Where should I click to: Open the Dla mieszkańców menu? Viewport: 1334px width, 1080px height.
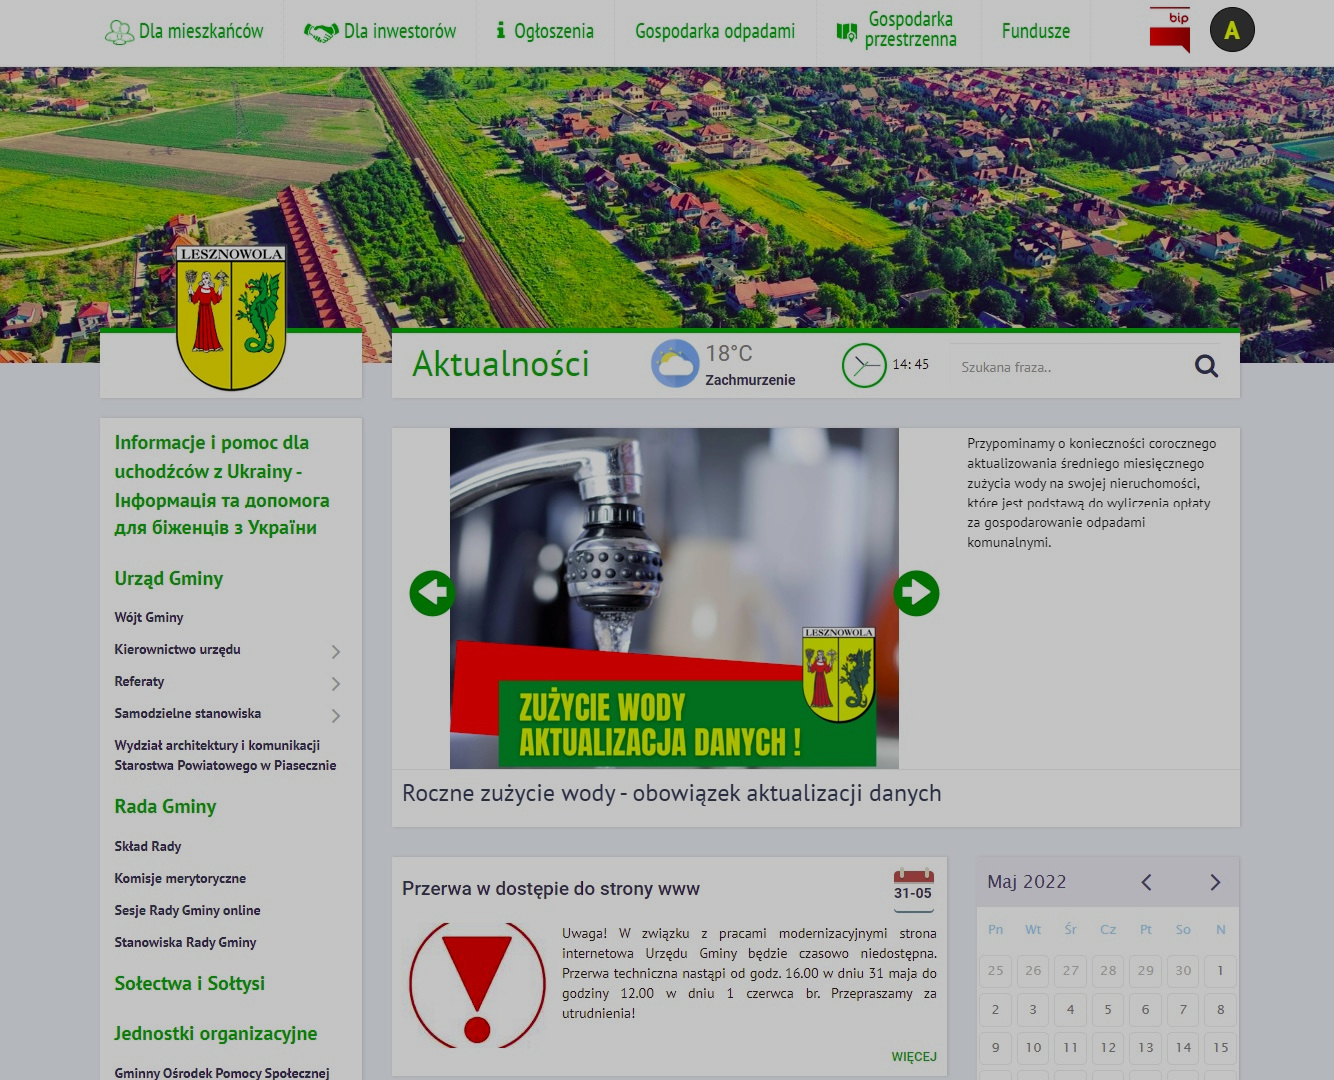[x=185, y=32]
